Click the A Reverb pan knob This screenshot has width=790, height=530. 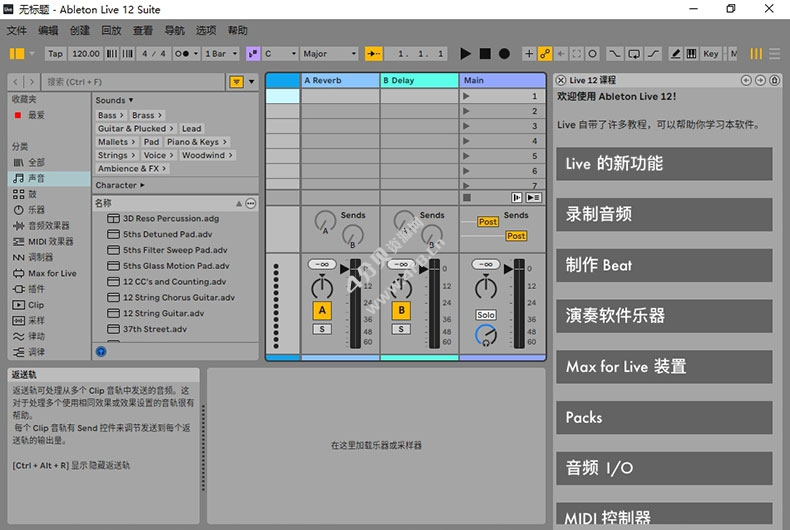[321, 288]
